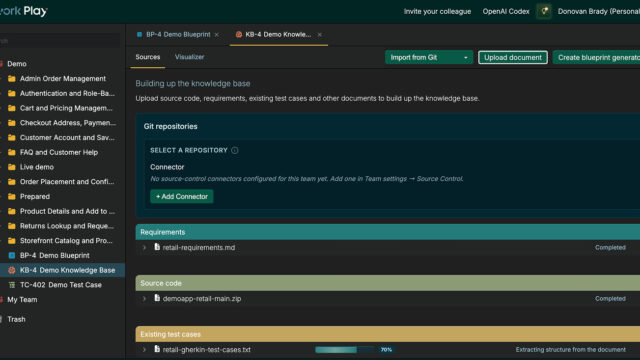Click the + Add Connector button
Image resolution: width=640 pixels, height=360 pixels.
[182, 196]
